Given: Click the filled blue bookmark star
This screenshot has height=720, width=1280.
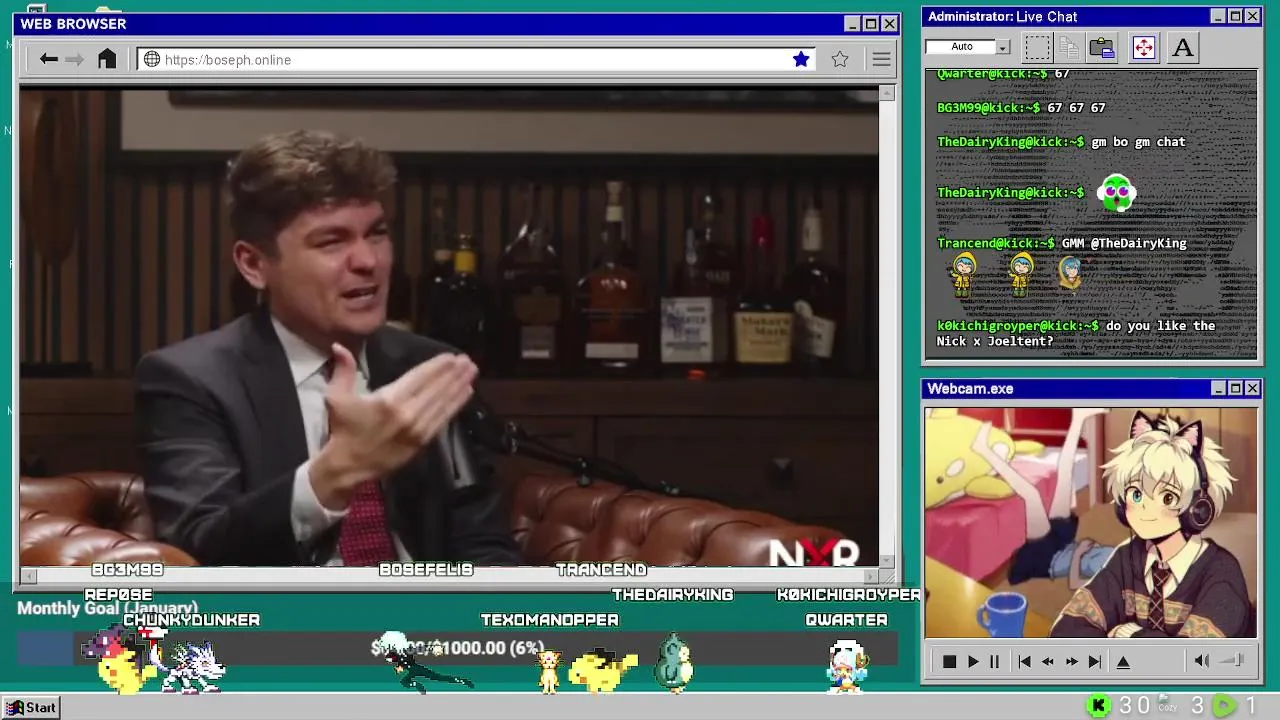Looking at the screenshot, I should 801,59.
